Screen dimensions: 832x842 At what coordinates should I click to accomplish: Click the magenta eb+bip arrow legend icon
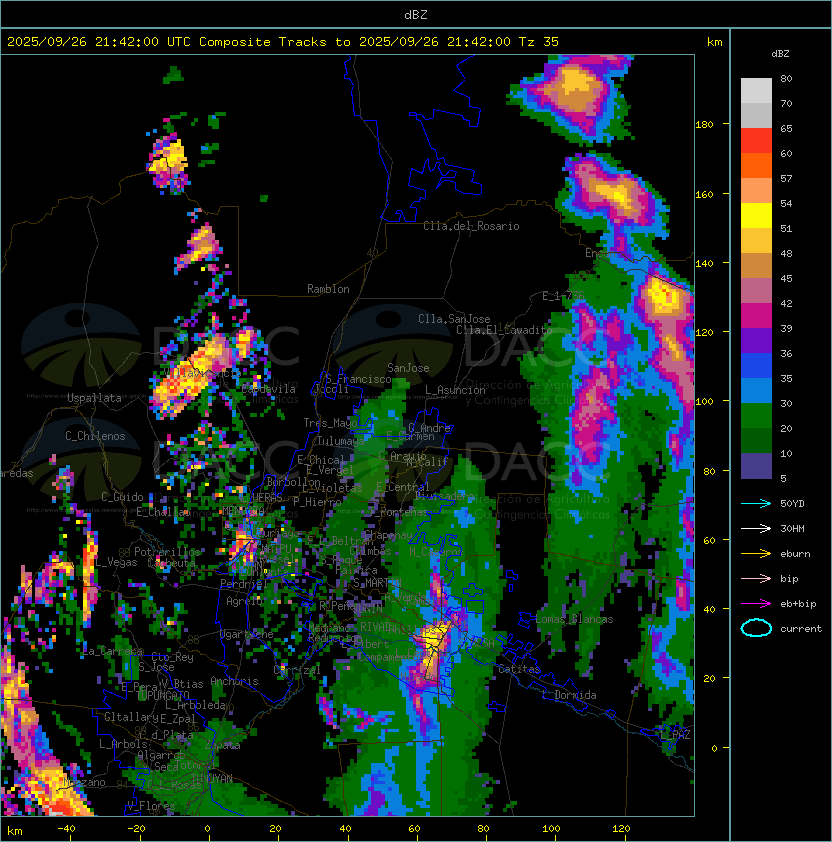(x=756, y=604)
